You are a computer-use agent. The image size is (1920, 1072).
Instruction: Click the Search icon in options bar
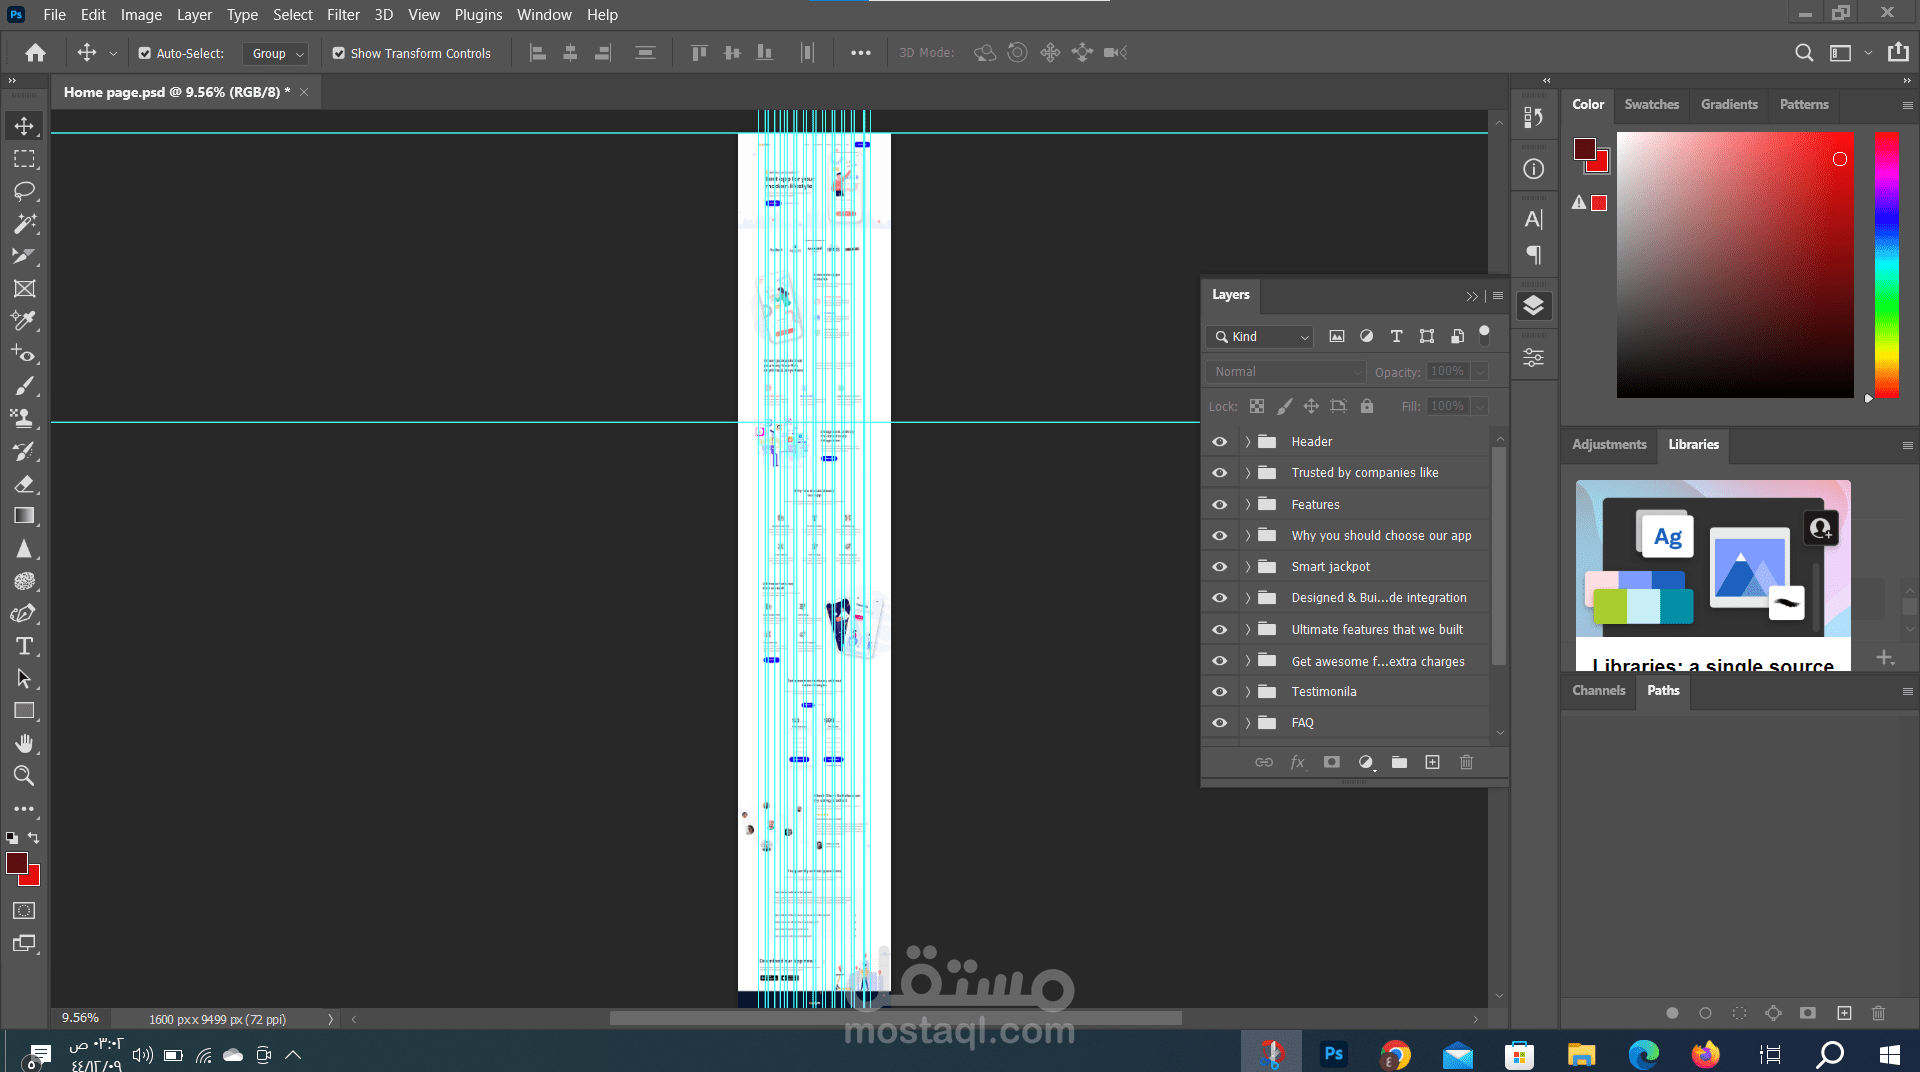pyautogui.click(x=1804, y=53)
